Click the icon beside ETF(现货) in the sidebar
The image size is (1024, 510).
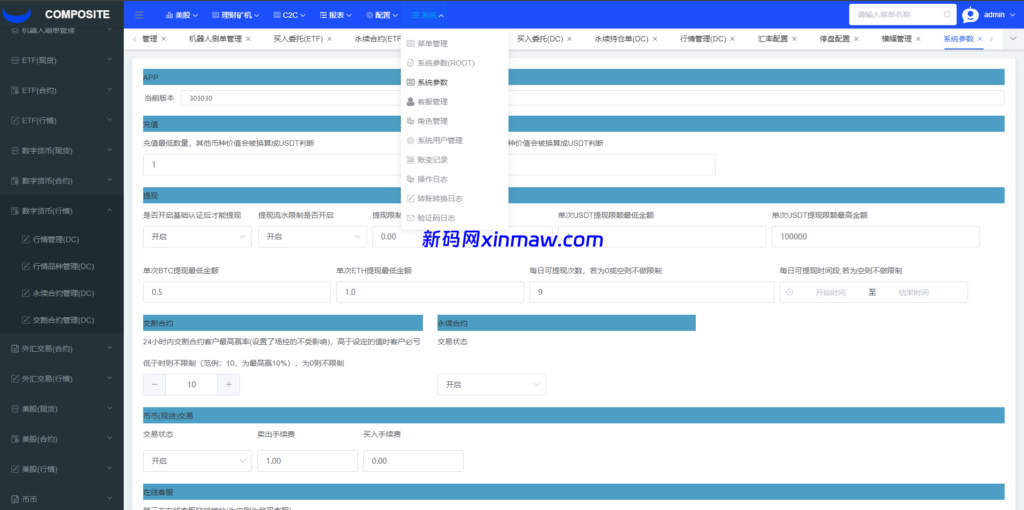click(x=16, y=60)
